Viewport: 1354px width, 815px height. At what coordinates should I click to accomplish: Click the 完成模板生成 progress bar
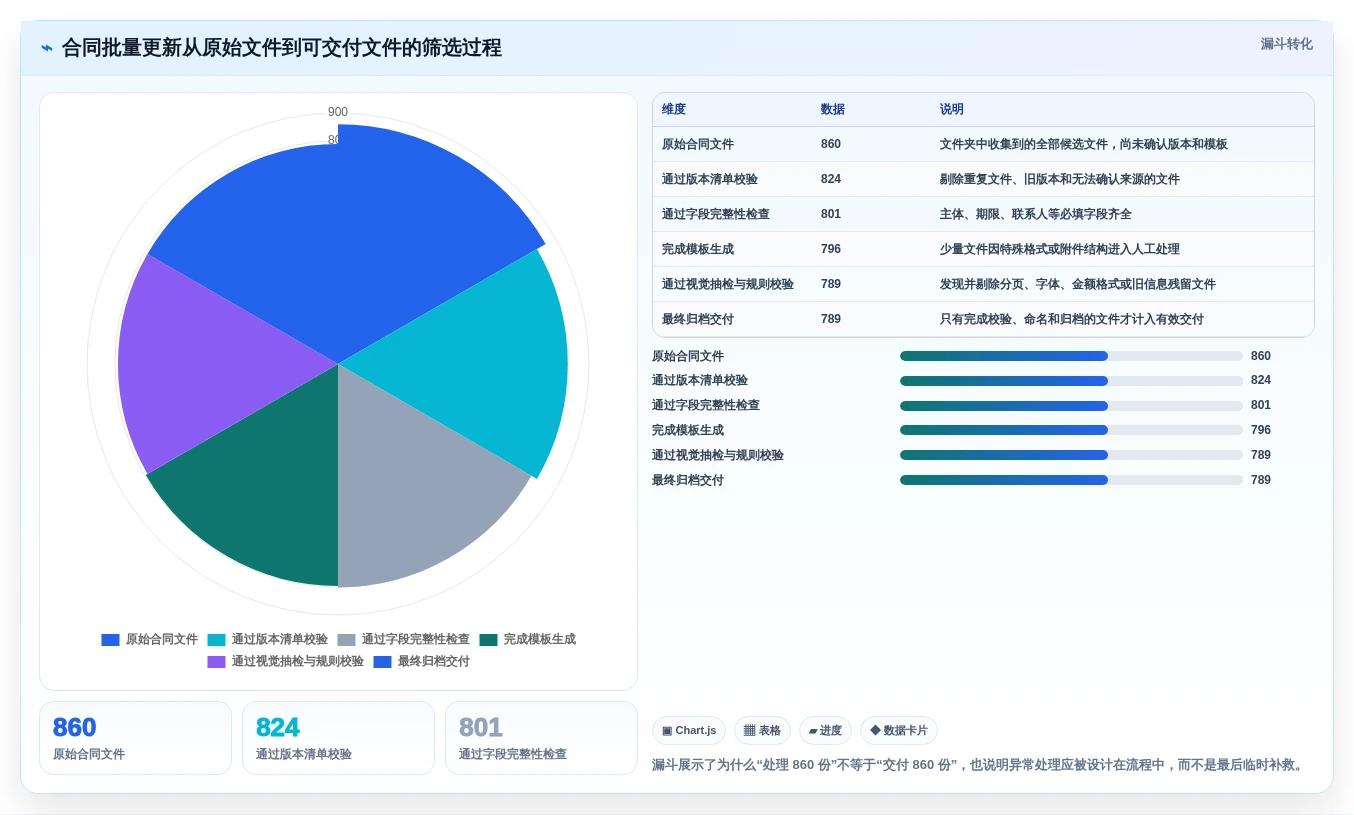(x=1071, y=430)
